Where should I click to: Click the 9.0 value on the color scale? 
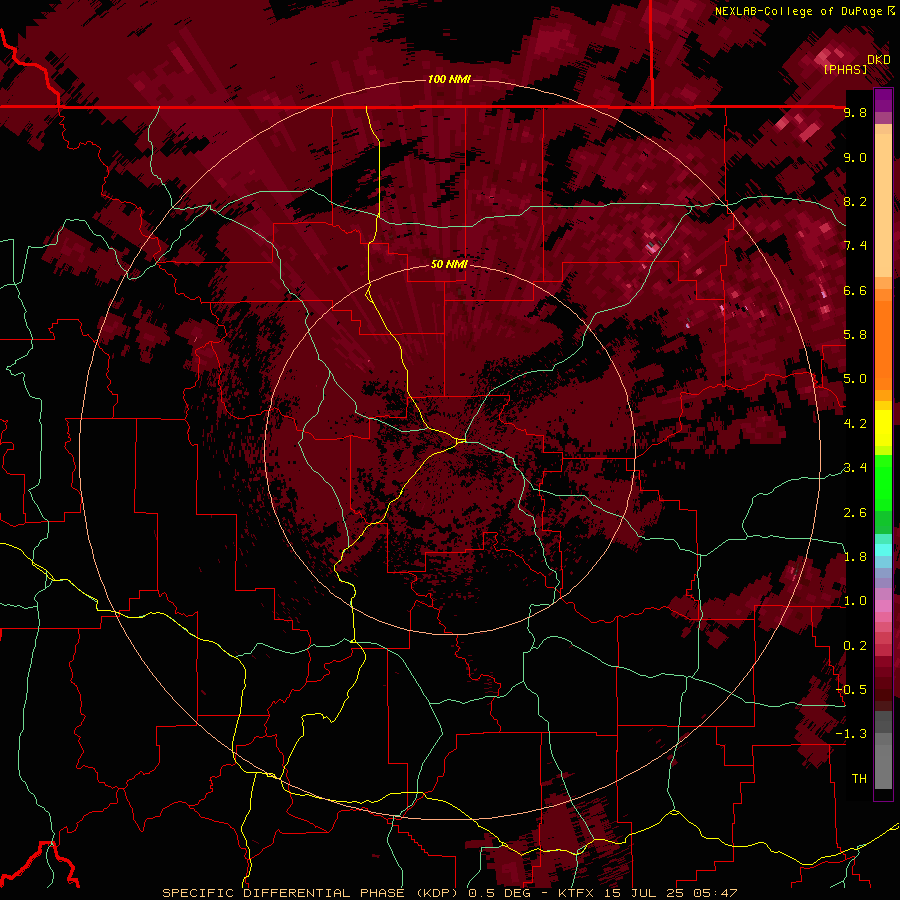click(855, 157)
